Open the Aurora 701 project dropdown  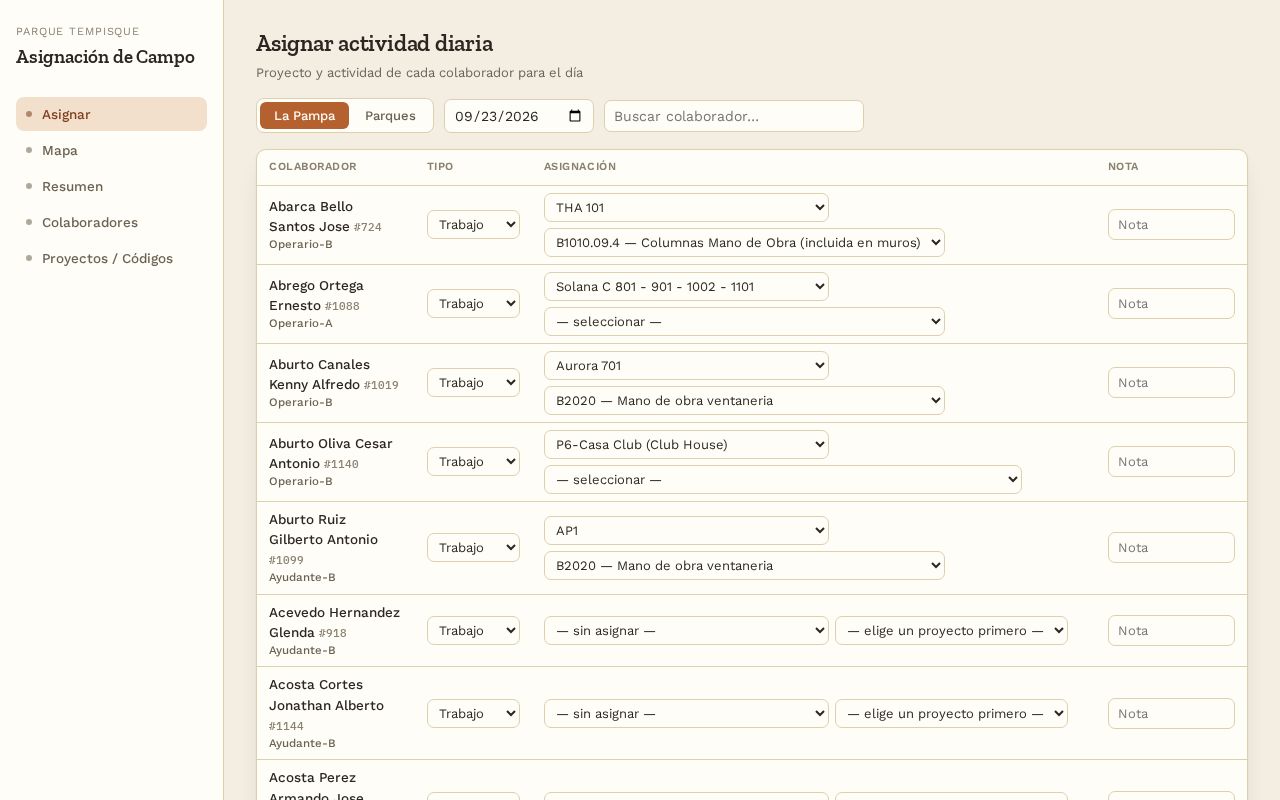click(x=686, y=365)
